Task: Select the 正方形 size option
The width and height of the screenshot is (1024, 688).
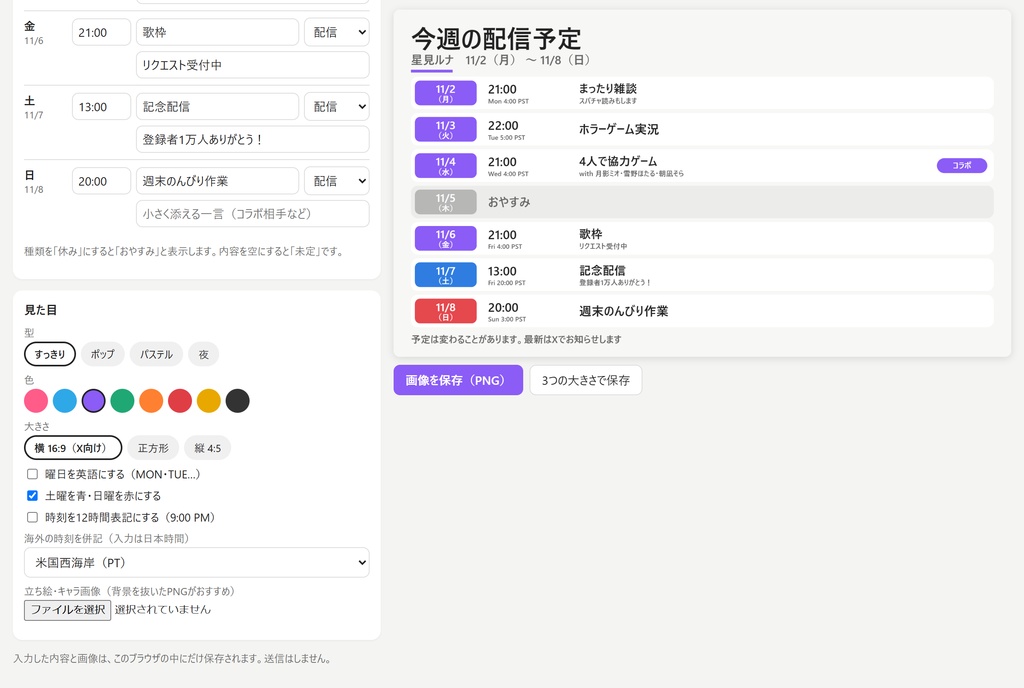Action: pos(153,448)
